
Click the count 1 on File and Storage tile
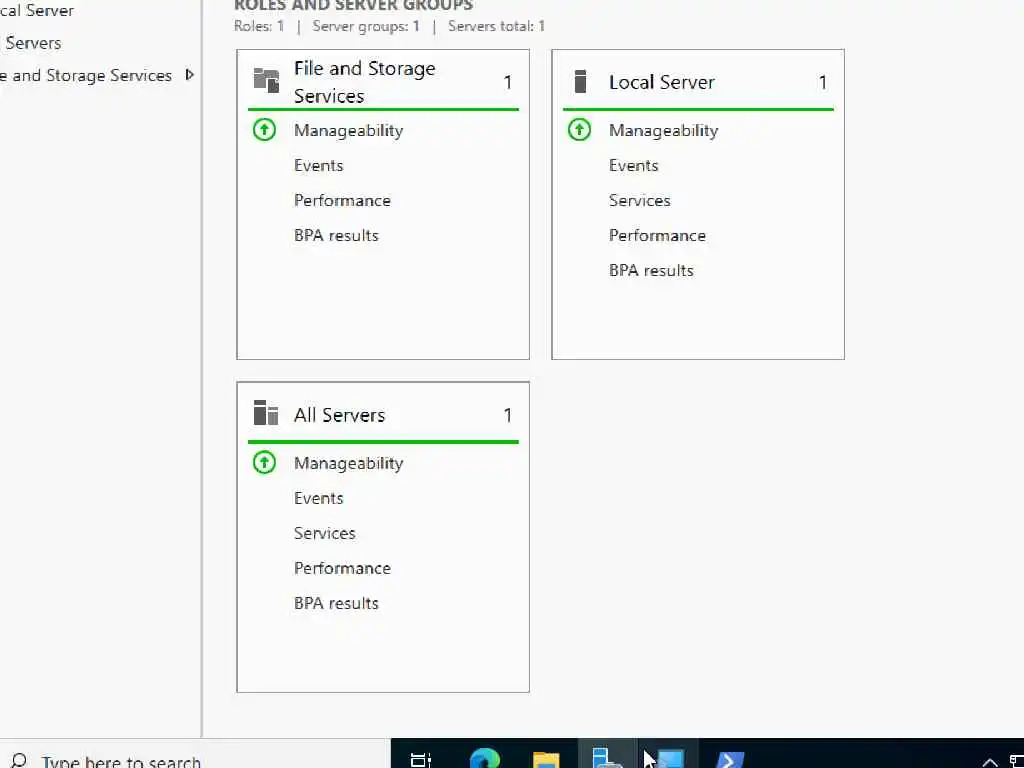pos(507,82)
